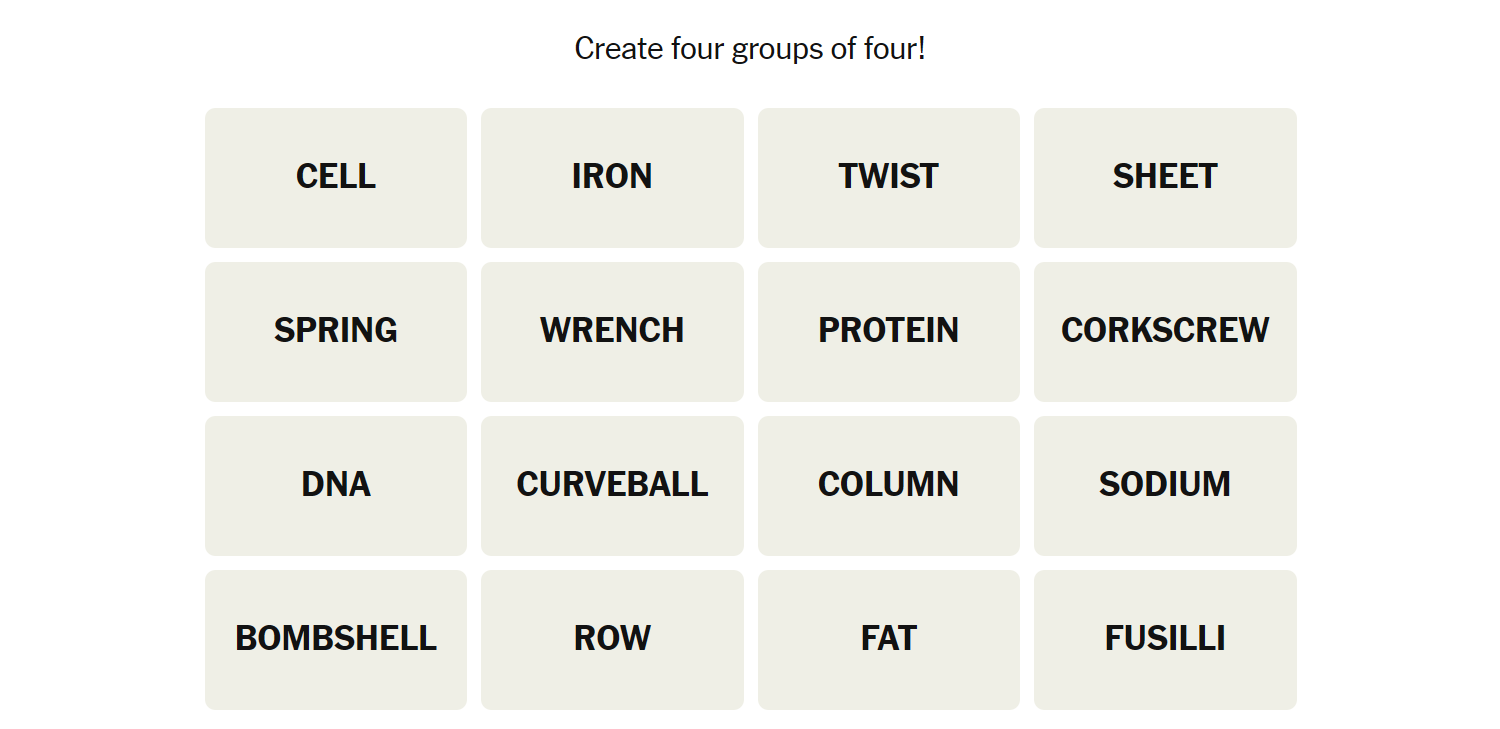Click the WRENCH tile
The image size is (1500, 729).
[612, 331]
